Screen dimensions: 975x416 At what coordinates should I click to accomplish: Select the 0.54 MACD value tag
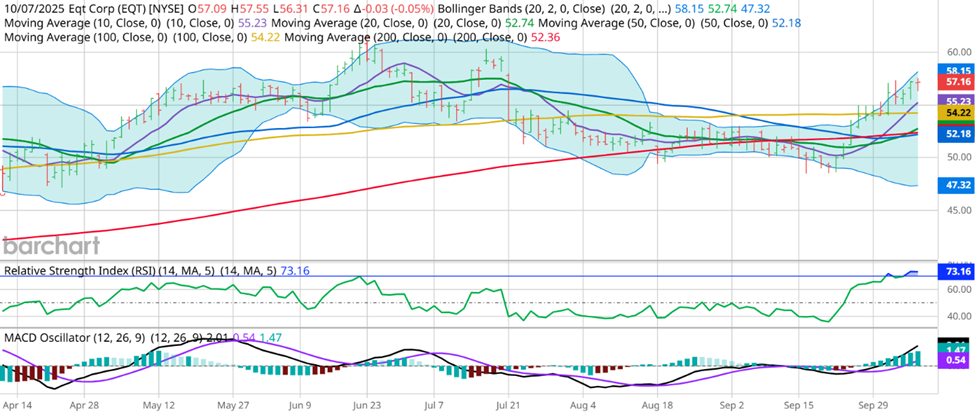click(958, 359)
